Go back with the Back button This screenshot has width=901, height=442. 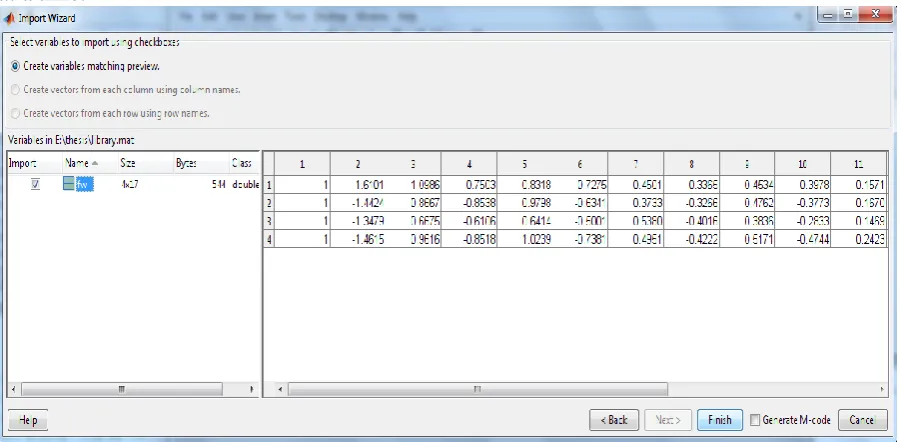click(613, 420)
